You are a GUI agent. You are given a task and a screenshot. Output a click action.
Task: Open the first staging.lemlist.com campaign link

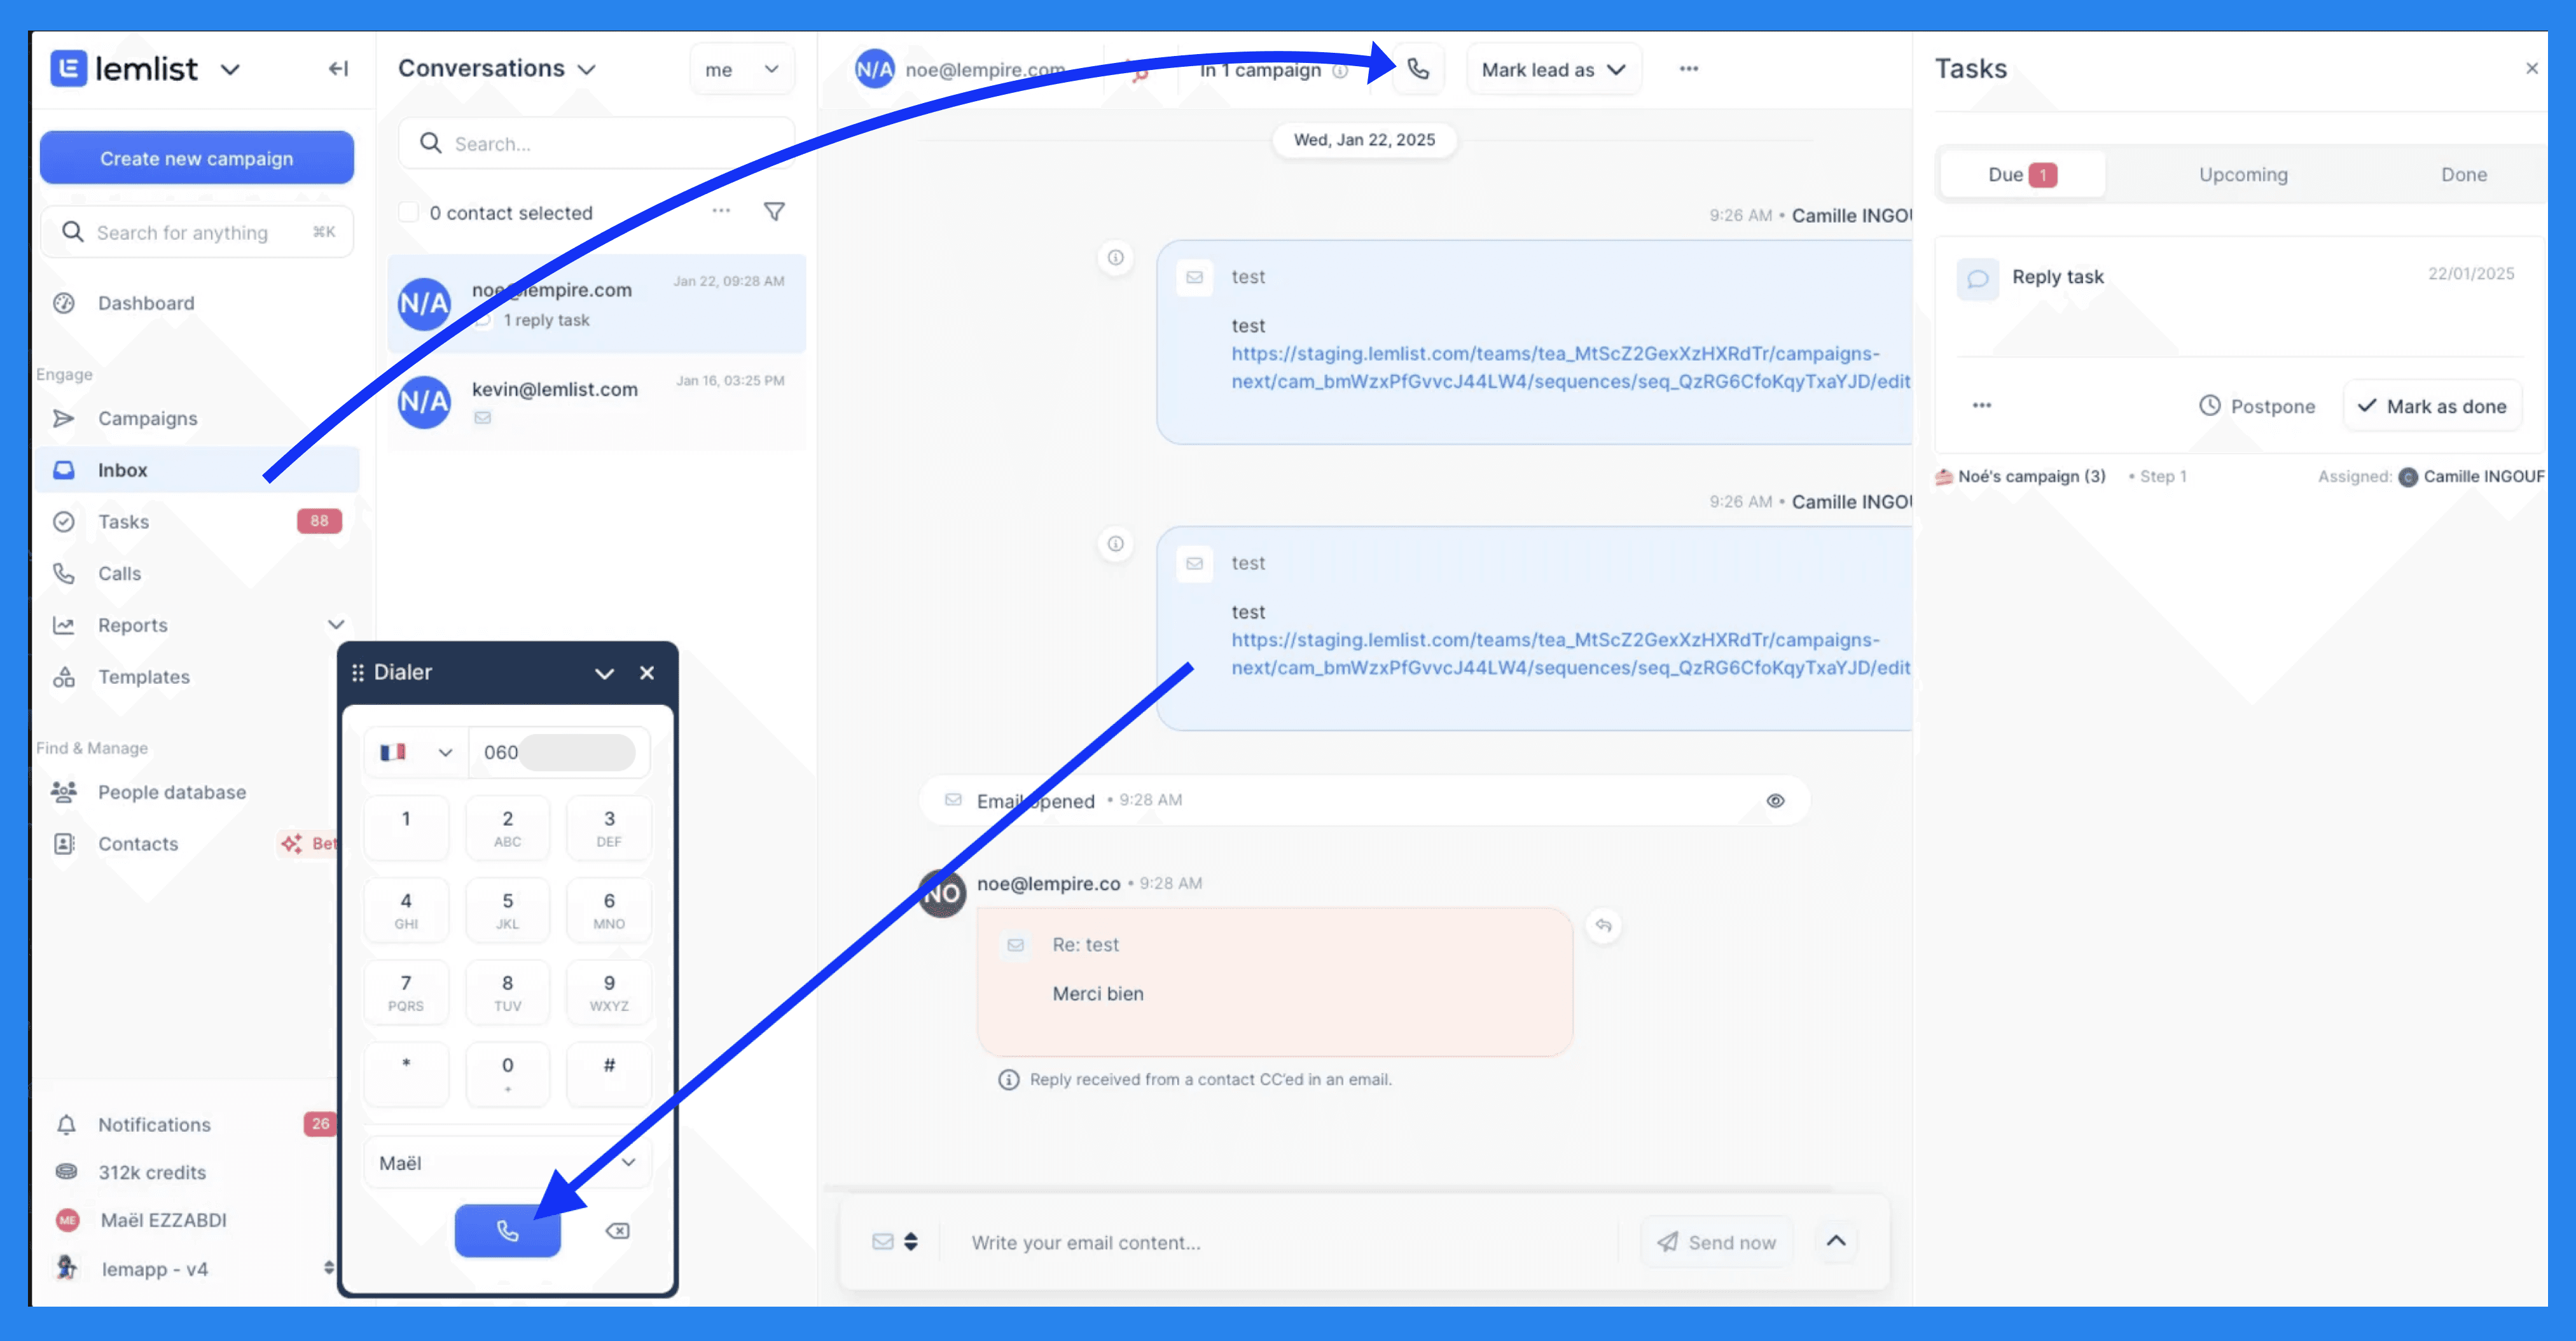[1570, 367]
